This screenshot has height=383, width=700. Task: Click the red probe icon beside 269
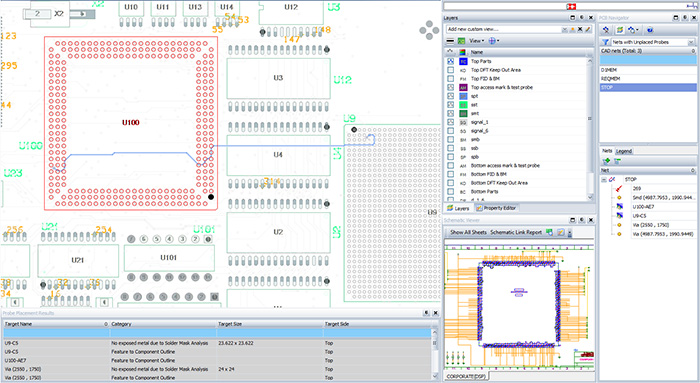coord(619,188)
